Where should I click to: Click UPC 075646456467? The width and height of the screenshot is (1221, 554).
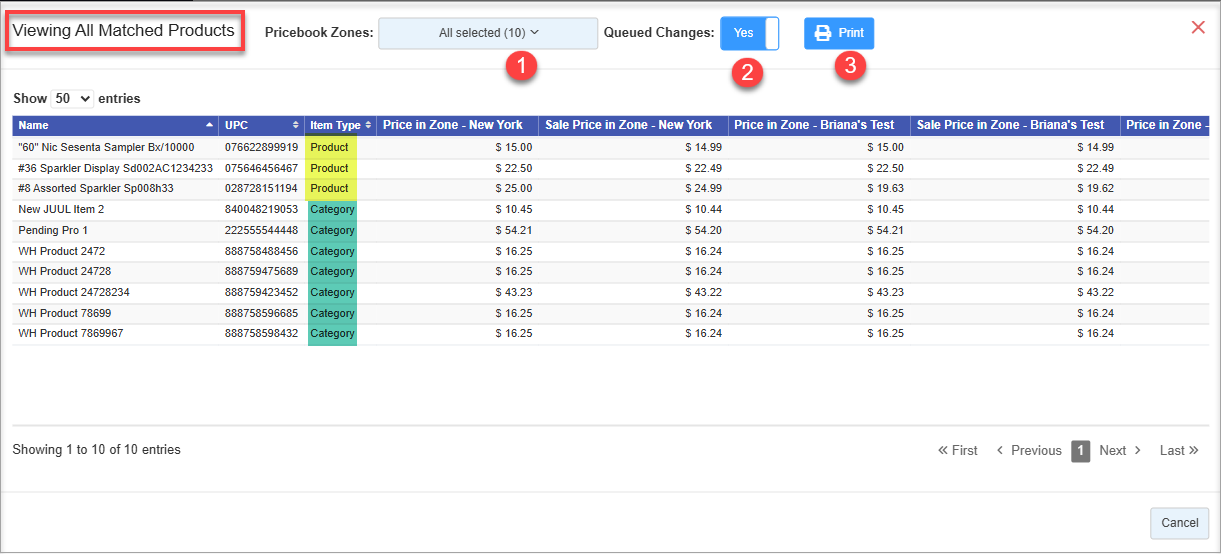tap(261, 168)
